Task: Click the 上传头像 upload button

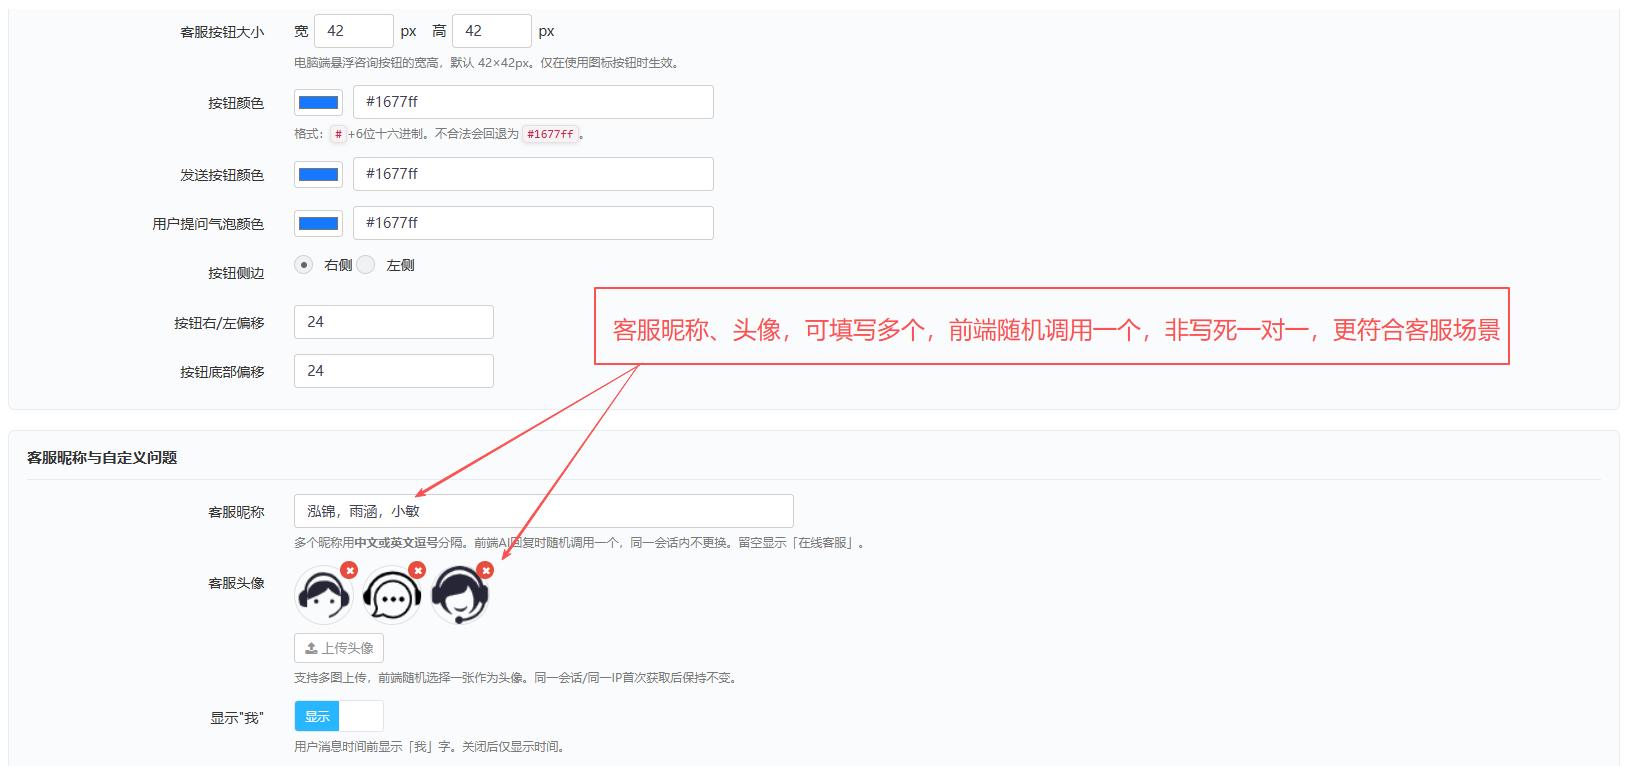Action: (339, 648)
